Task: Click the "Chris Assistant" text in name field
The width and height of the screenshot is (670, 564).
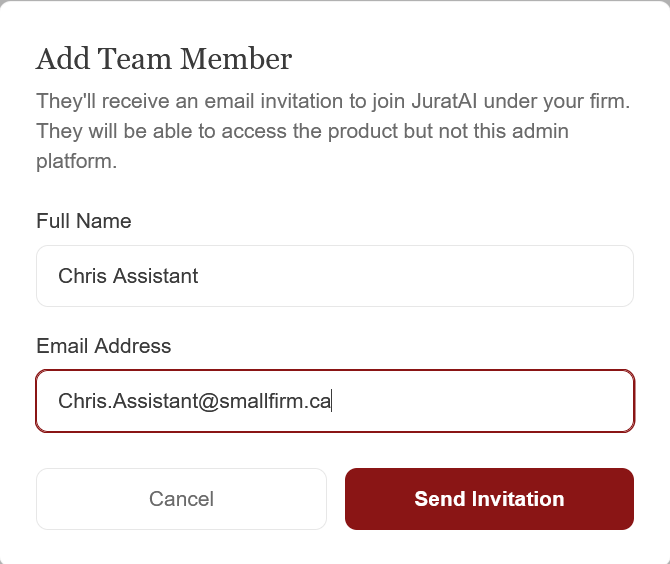Action: [x=128, y=276]
